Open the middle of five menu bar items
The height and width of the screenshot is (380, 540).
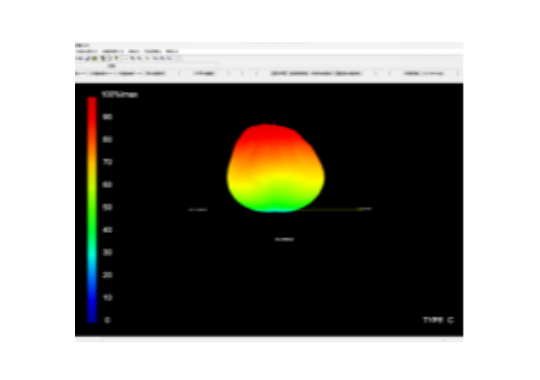pyautogui.click(x=134, y=51)
